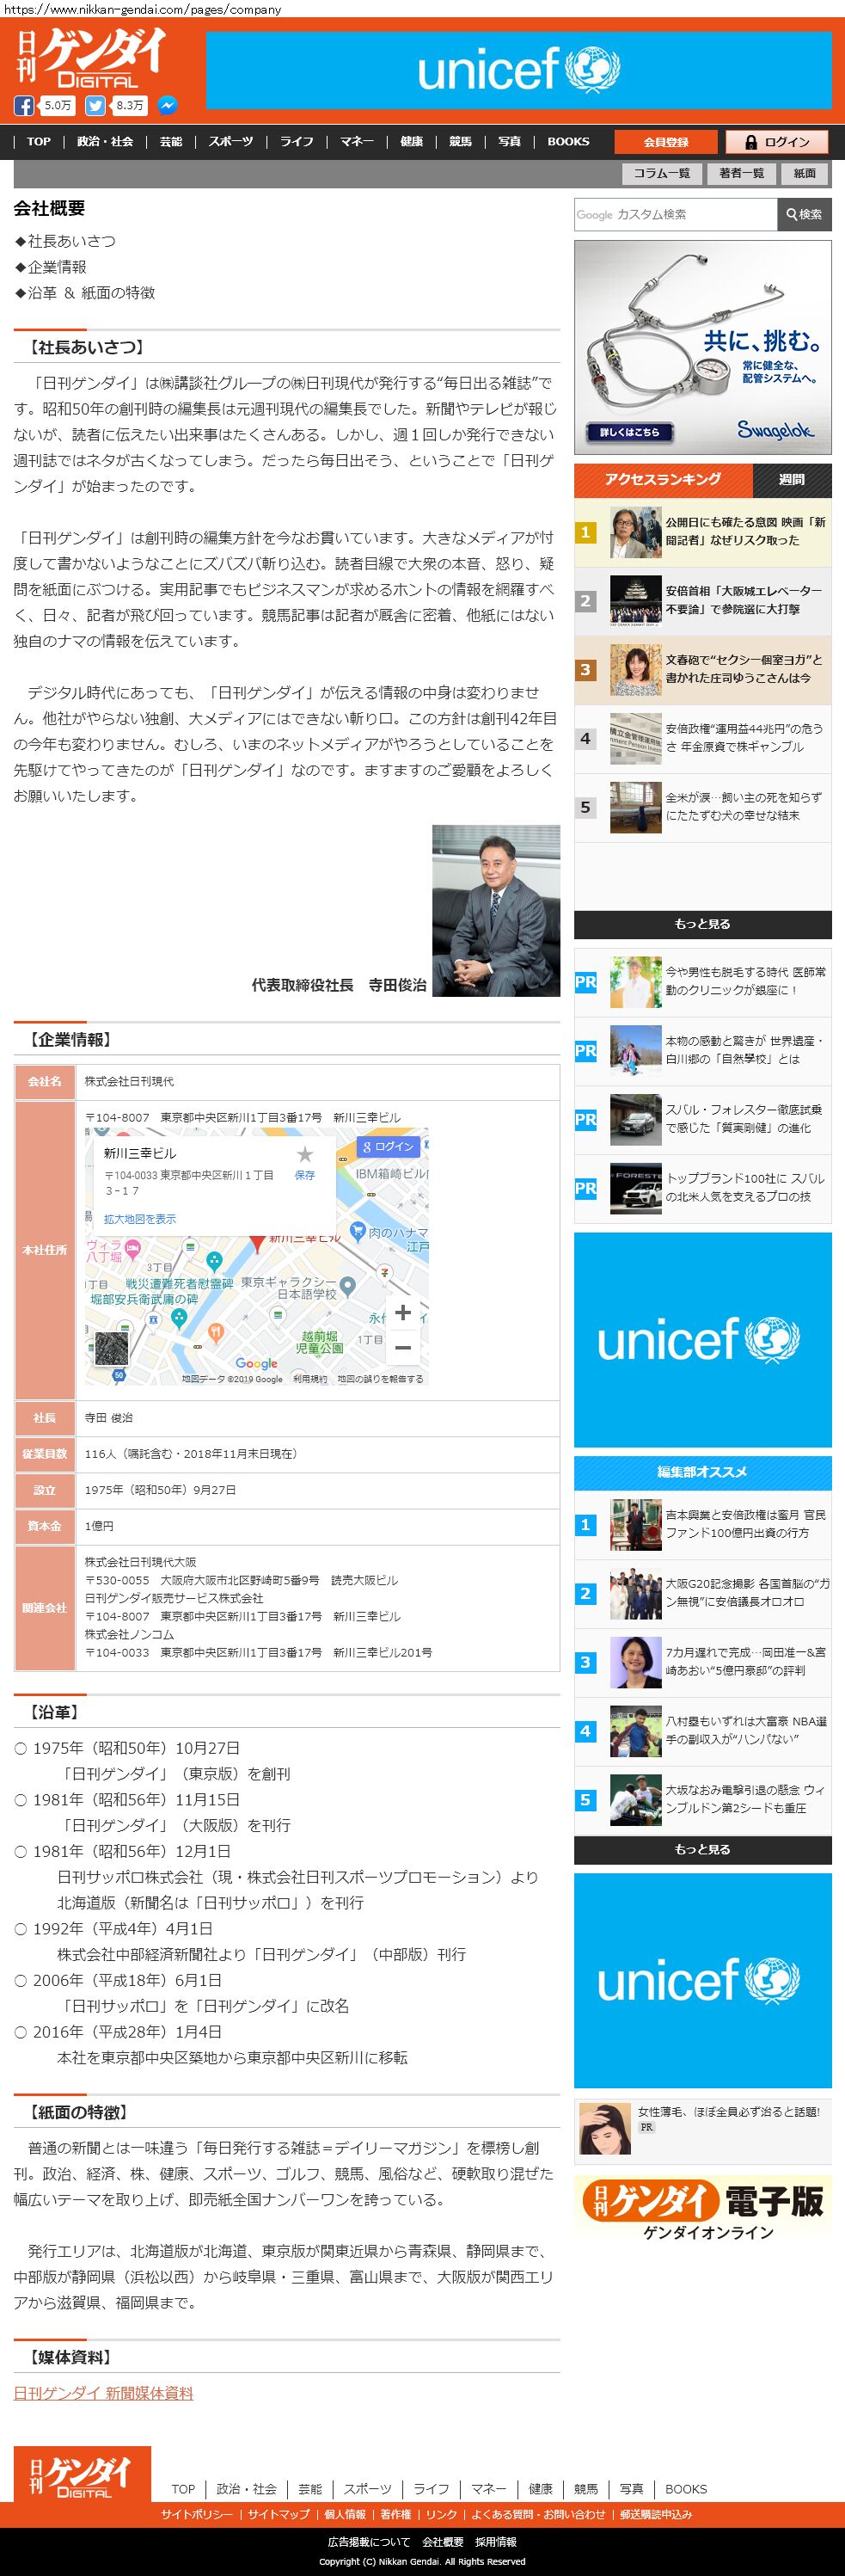Click the Messenger icon in header

[168, 105]
